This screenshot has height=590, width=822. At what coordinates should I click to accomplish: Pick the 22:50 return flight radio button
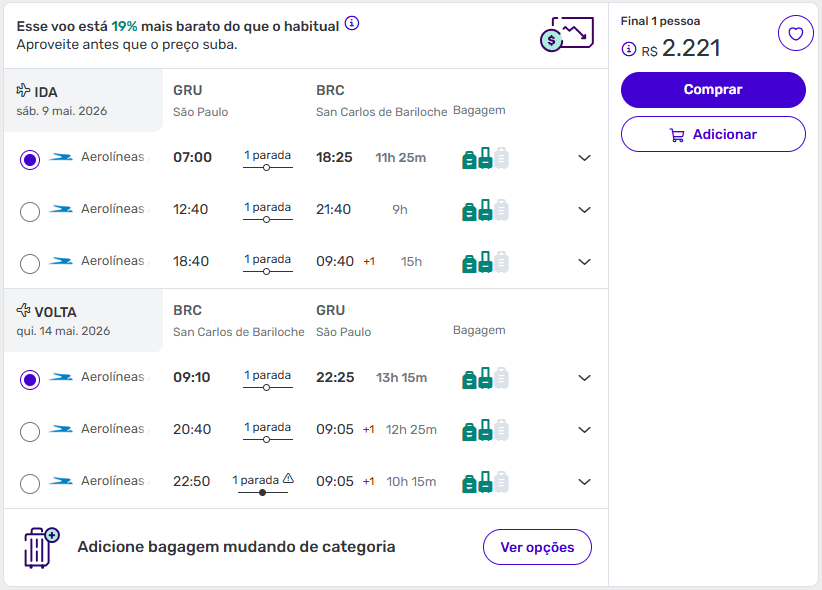coord(30,483)
